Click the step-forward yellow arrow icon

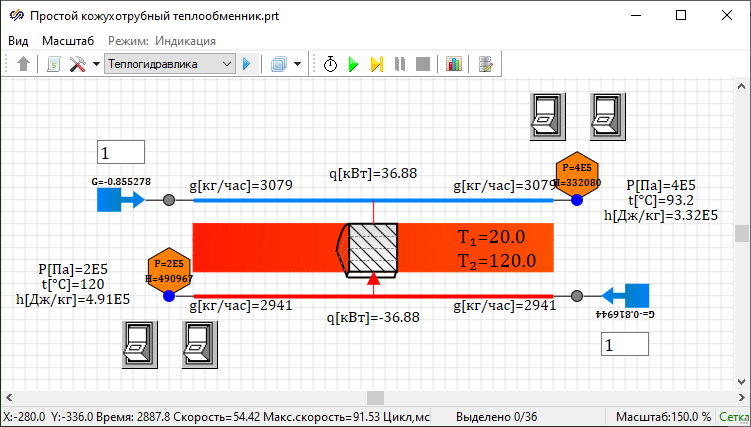pyautogui.click(x=376, y=64)
